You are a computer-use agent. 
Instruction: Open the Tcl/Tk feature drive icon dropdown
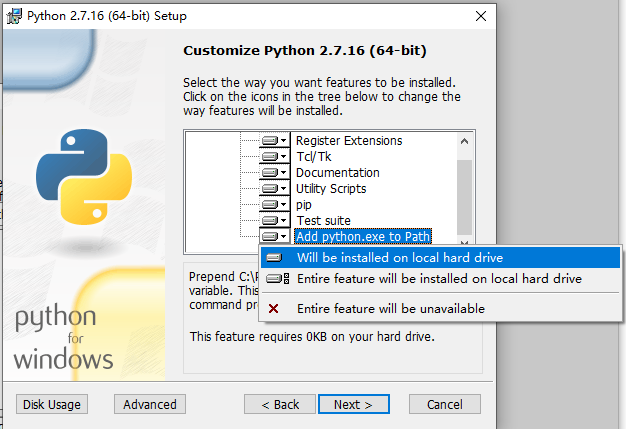coord(274,156)
